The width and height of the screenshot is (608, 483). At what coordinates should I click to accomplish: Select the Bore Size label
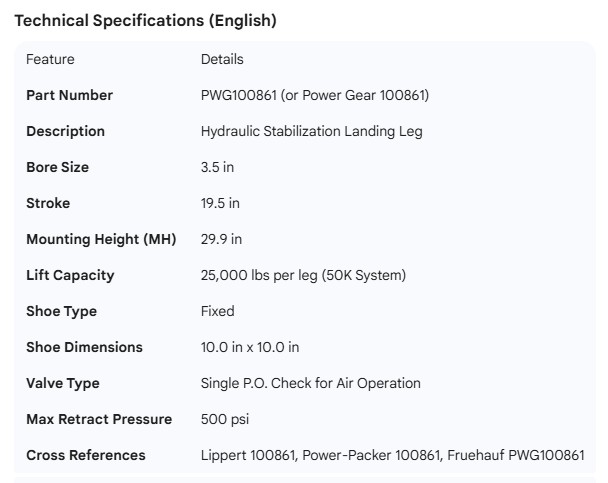[x=57, y=167]
